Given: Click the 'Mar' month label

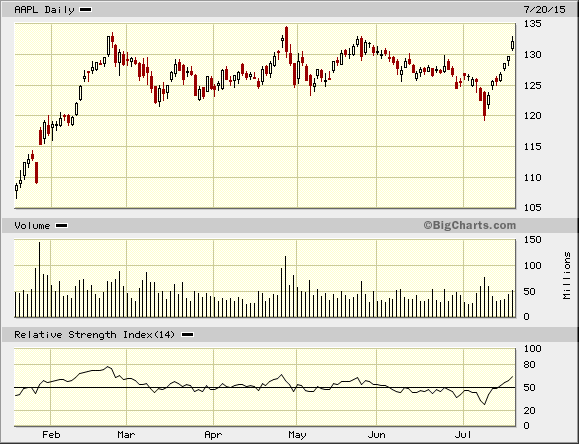Looking at the screenshot, I should click(x=126, y=435).
